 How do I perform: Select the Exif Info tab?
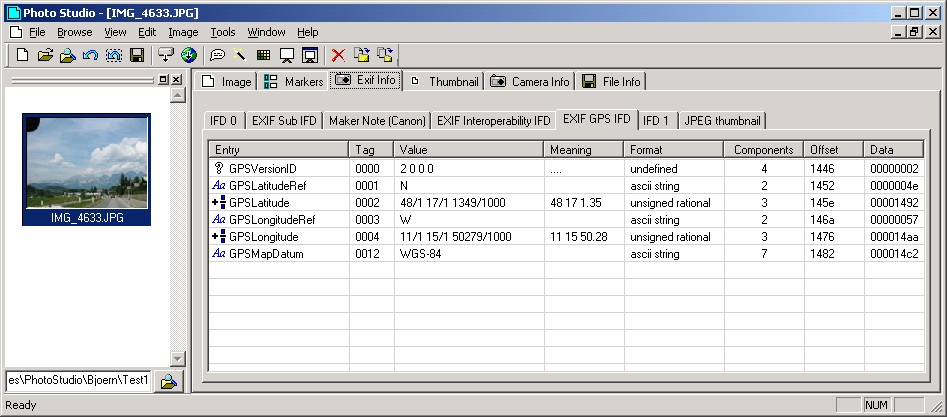click(365, 80)
